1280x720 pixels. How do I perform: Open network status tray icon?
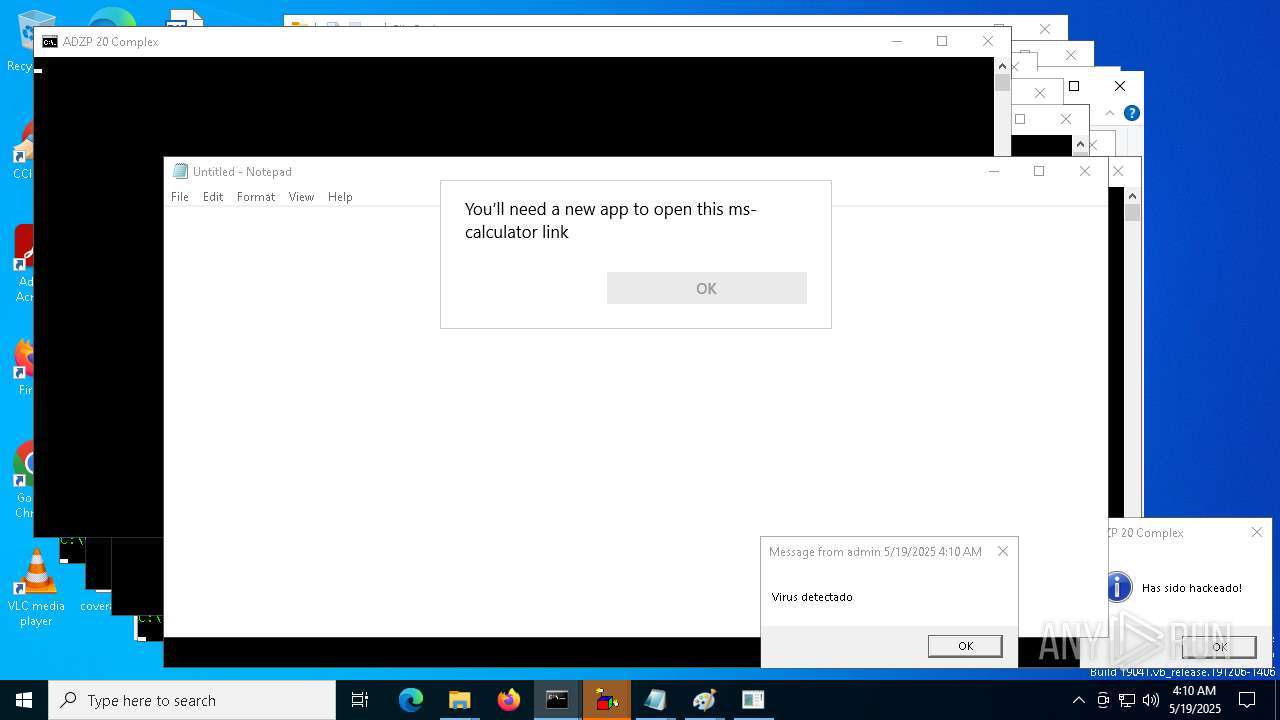pyautogui.click(x=1127, y=700)
